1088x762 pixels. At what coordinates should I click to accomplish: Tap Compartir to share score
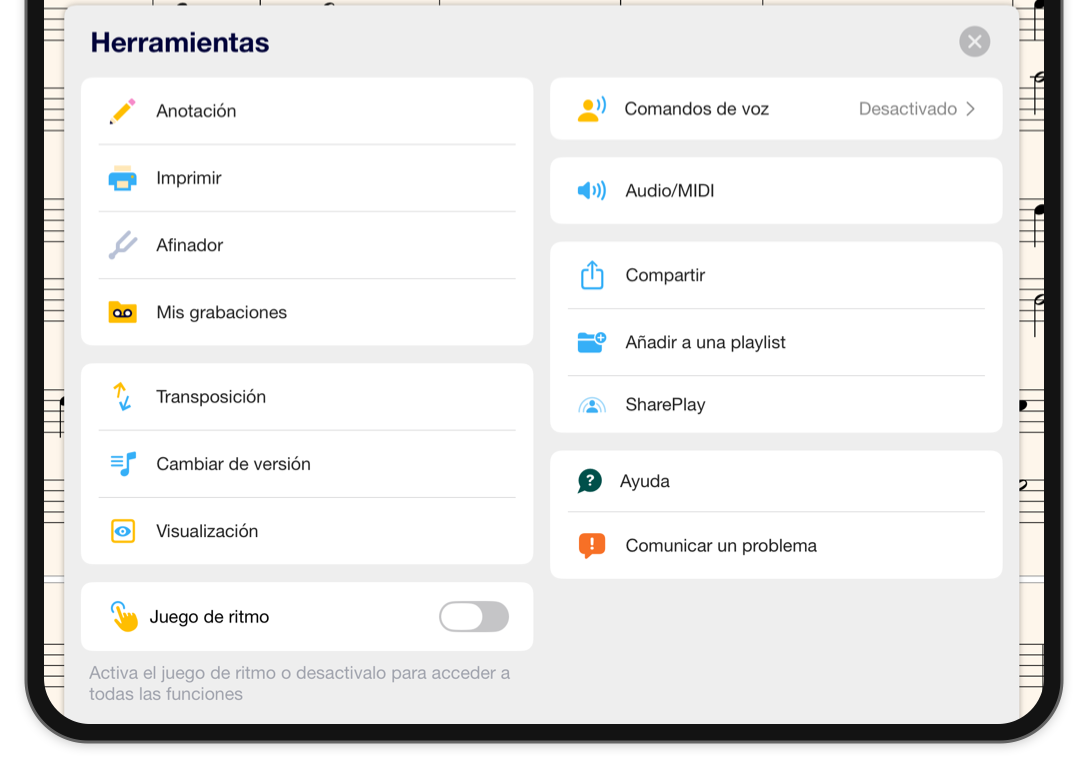click(776, 275)
